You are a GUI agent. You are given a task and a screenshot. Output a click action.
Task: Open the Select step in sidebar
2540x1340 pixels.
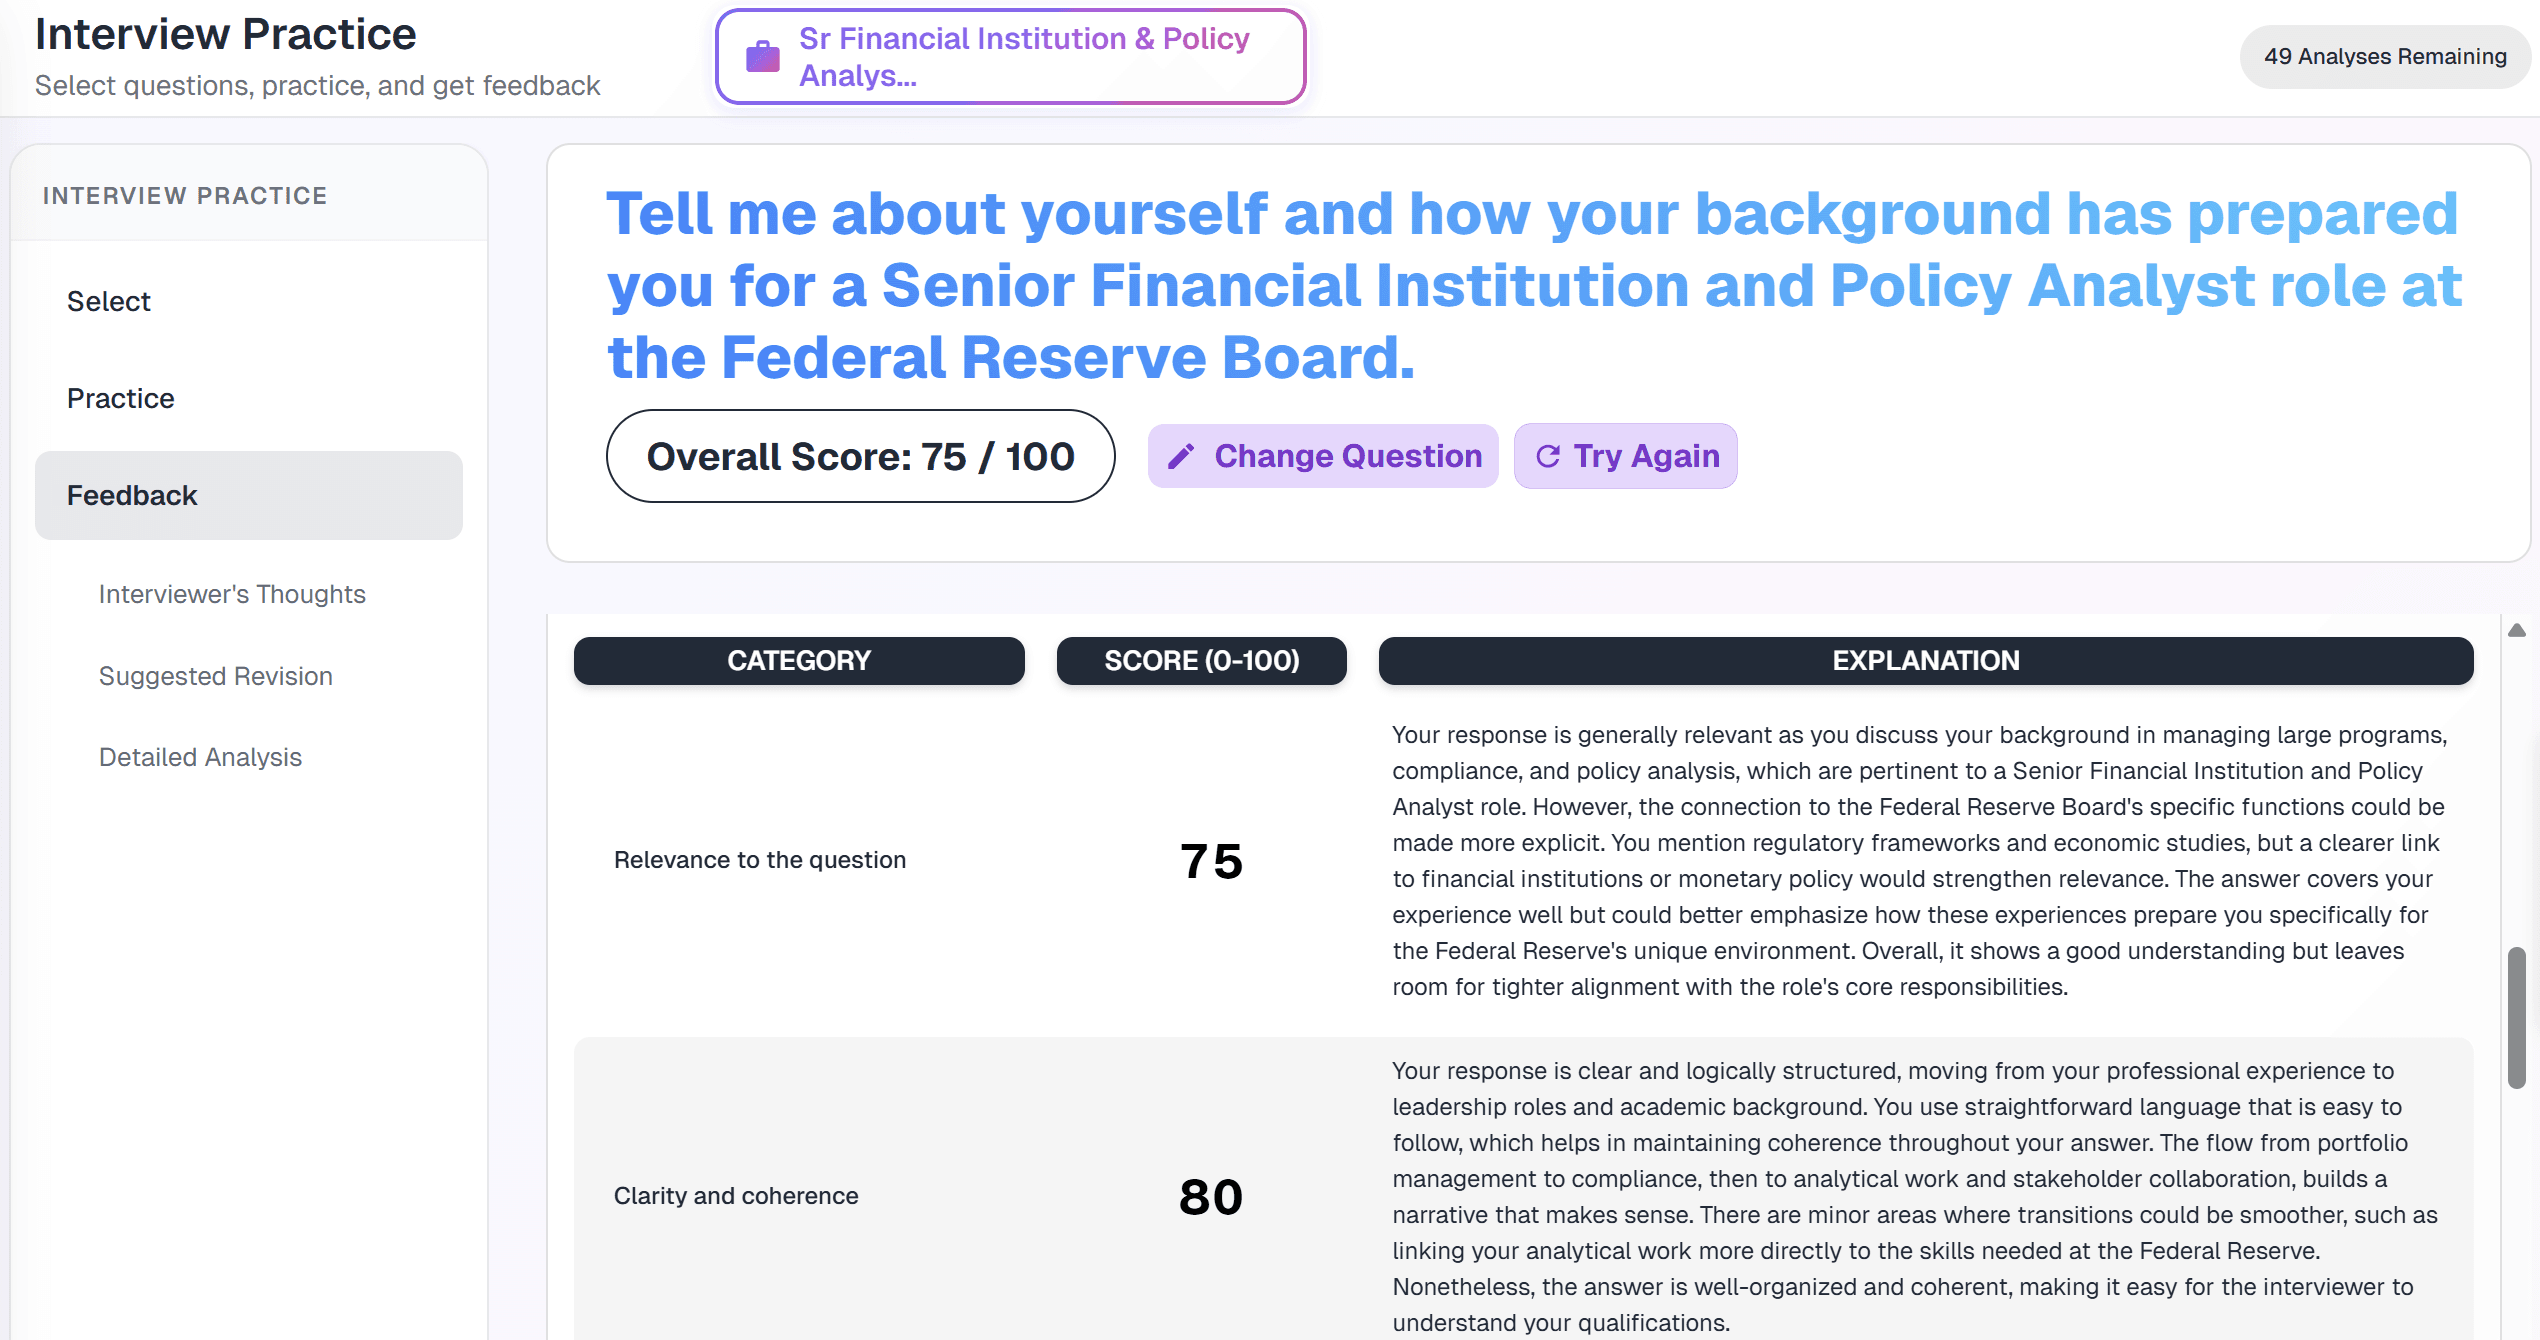109,301
